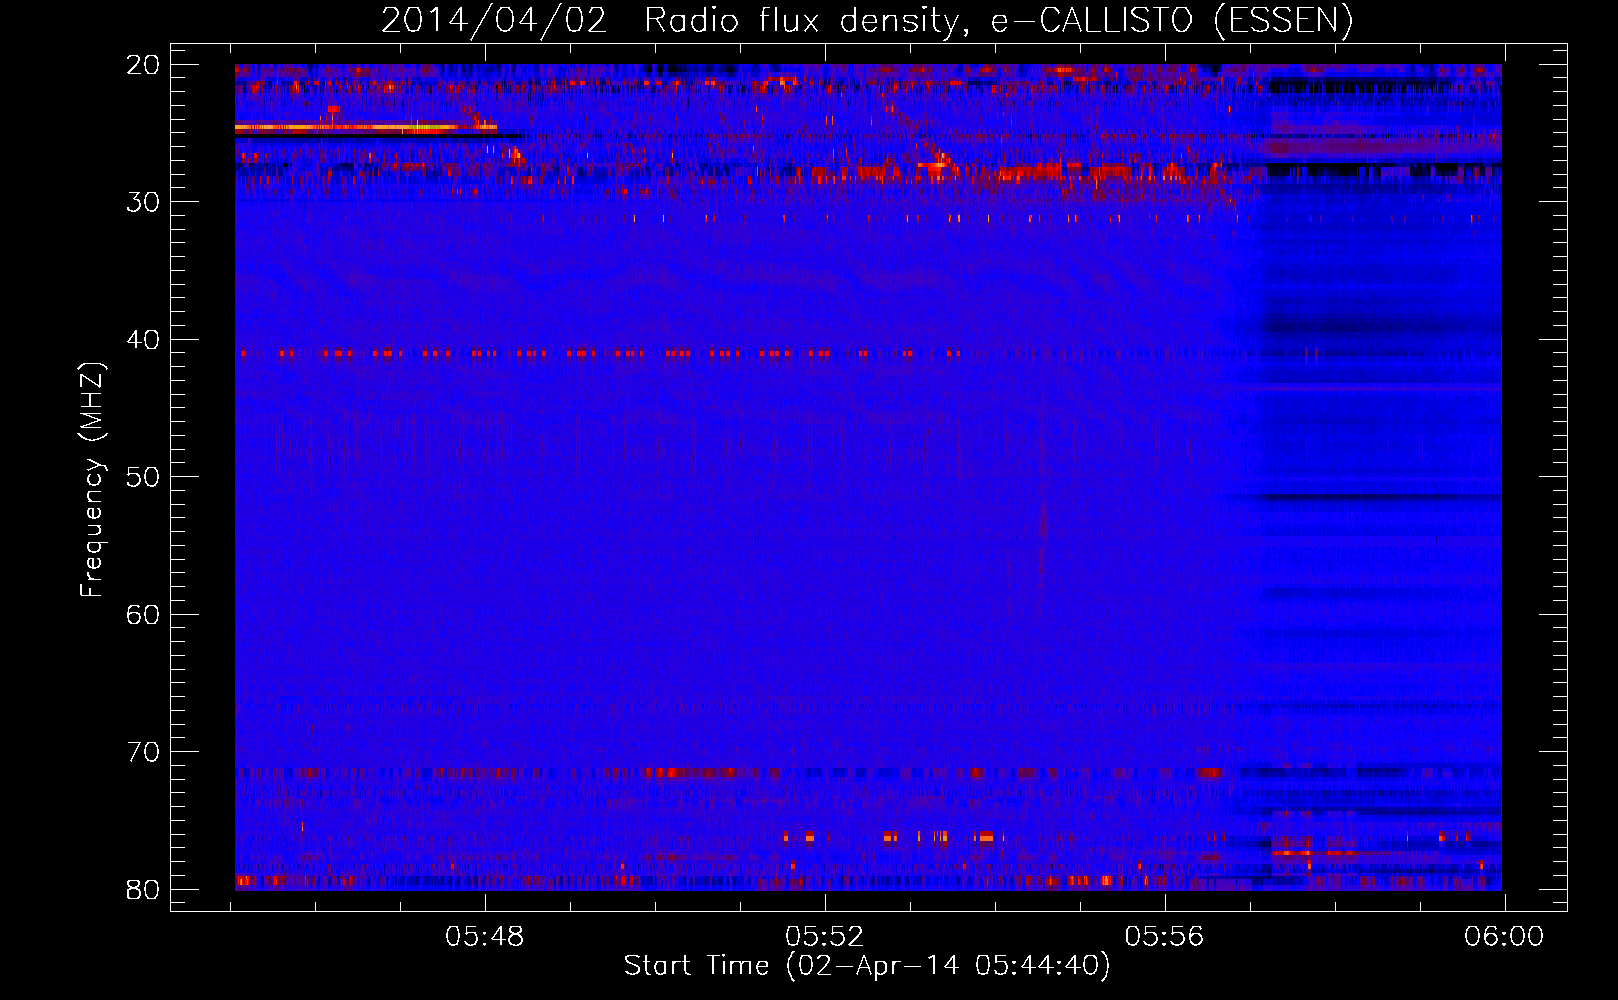The width and height of the screenshot is (1618, 1000).
Task: Click the 06:00 time tick label
Action: pos(1504,937)
